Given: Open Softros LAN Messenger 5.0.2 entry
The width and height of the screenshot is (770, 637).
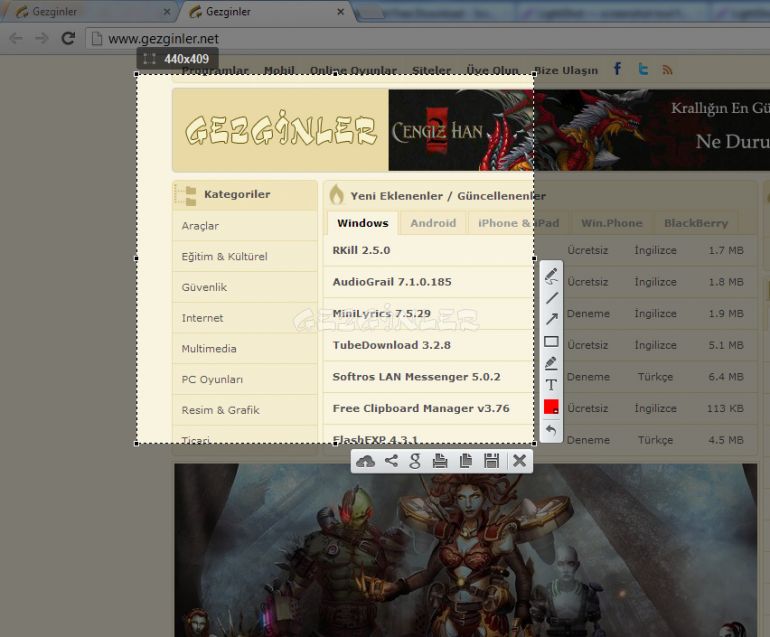Looking at the screenshot, I should (x=416, y=377).
